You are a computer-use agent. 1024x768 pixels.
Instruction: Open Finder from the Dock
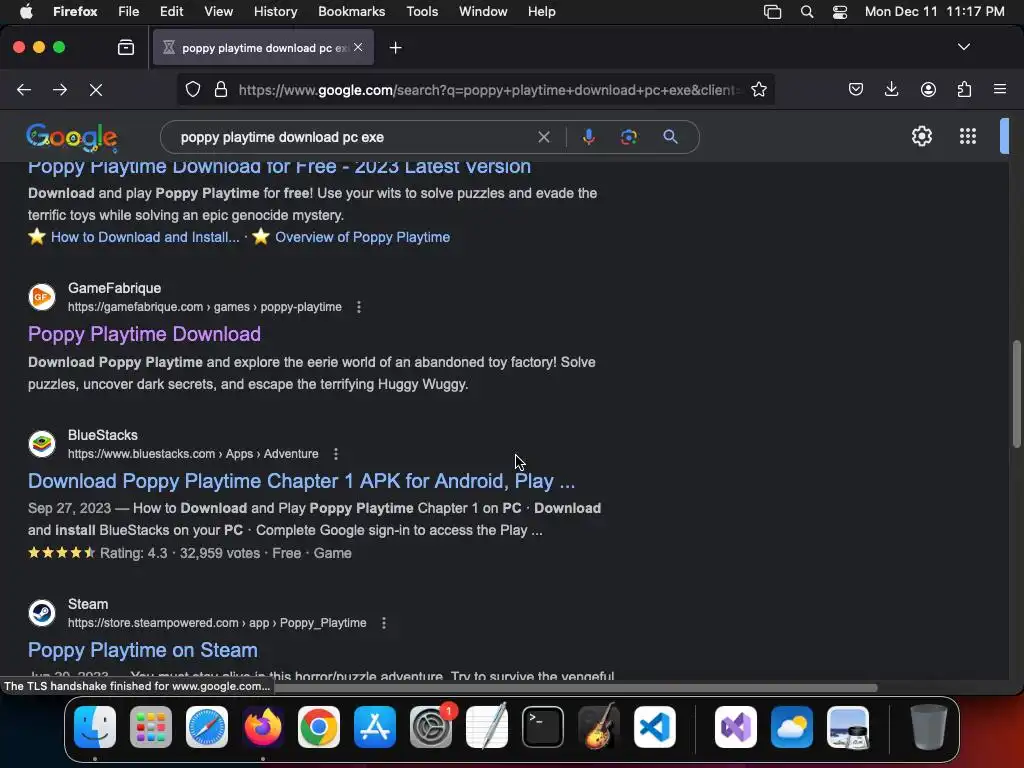click(x=95, y=727)
